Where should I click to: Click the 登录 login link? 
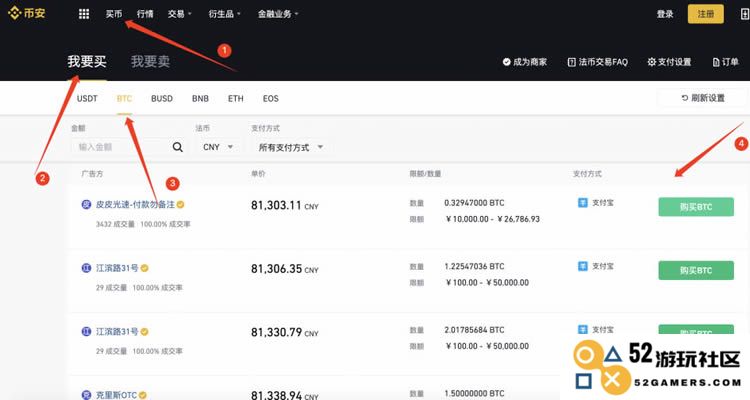coord(665,14)
